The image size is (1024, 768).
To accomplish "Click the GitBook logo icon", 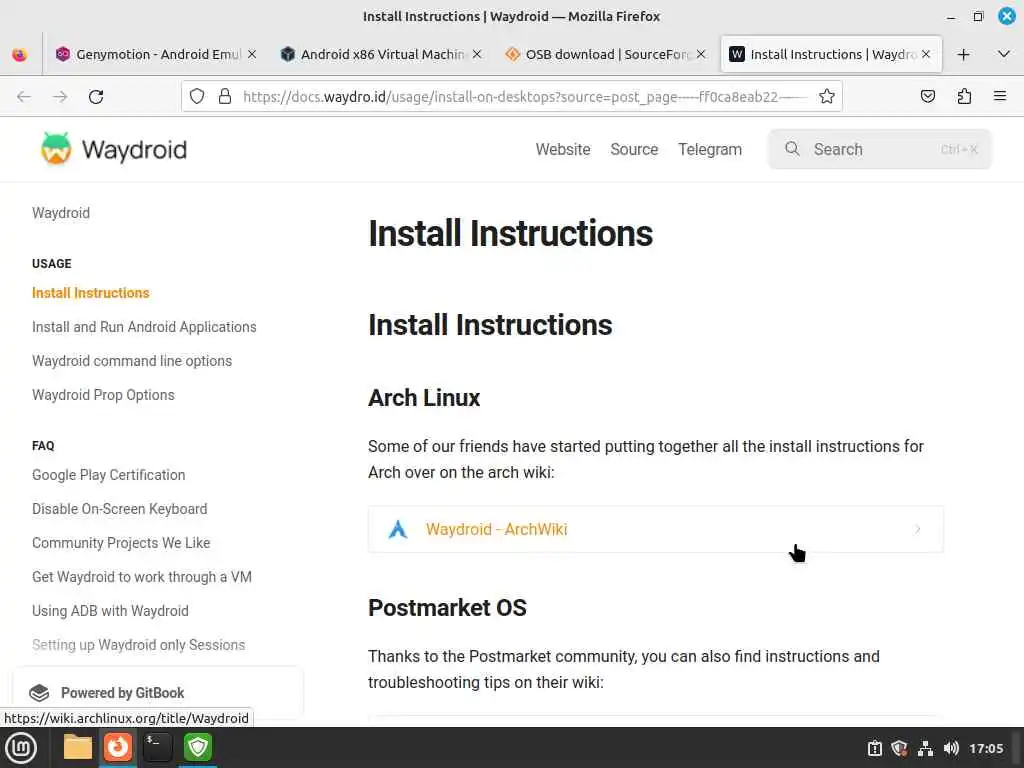I will click(39, 693).
